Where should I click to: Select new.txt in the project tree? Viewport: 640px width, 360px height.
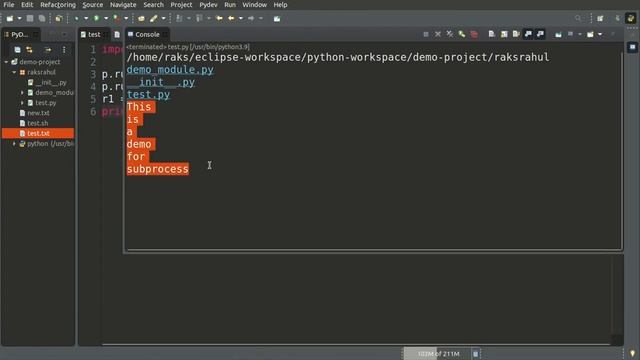(x=38, y=113)
